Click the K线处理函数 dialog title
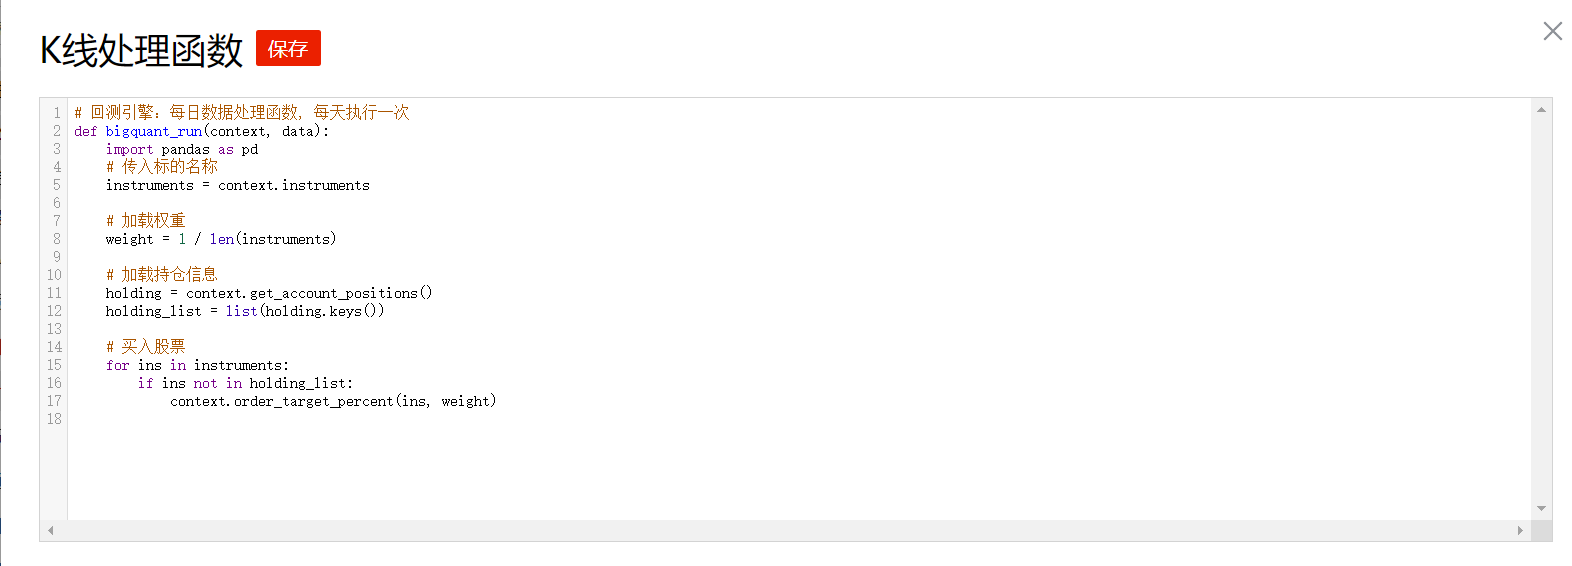The image size is (1572, 566). click(141, 50)
